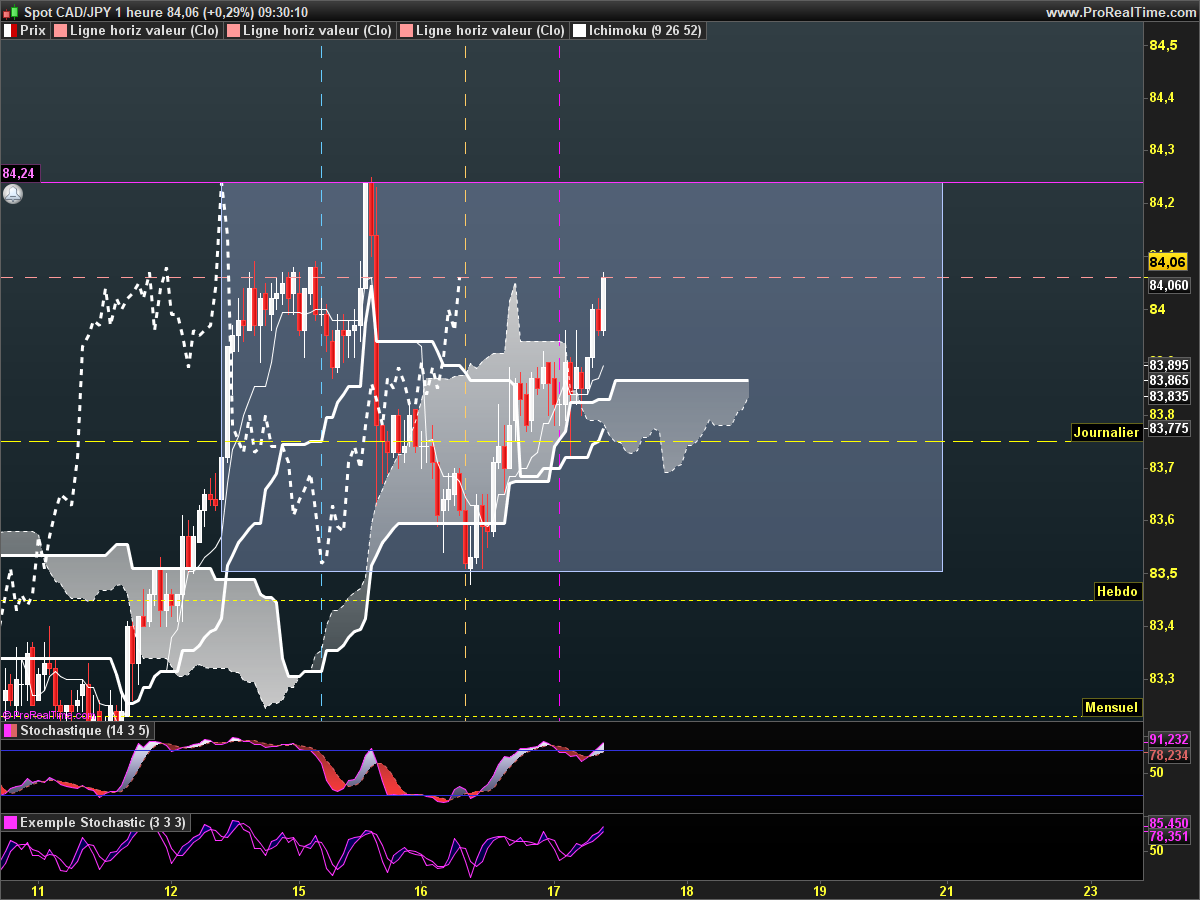Click the 84,2 price axis level
Viewport: 1200px width, 900px height.
coord(1163,203)
